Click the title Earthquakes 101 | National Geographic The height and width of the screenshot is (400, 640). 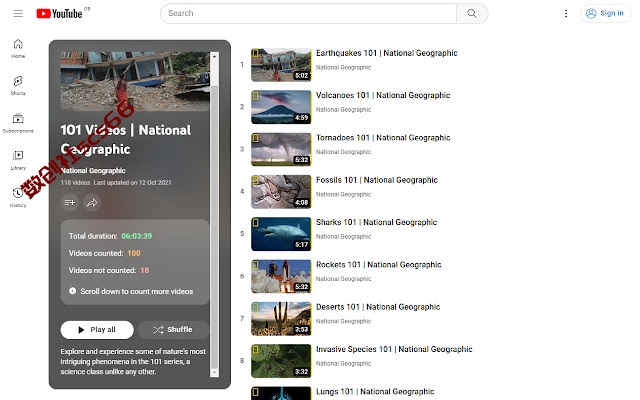[387, 53]
